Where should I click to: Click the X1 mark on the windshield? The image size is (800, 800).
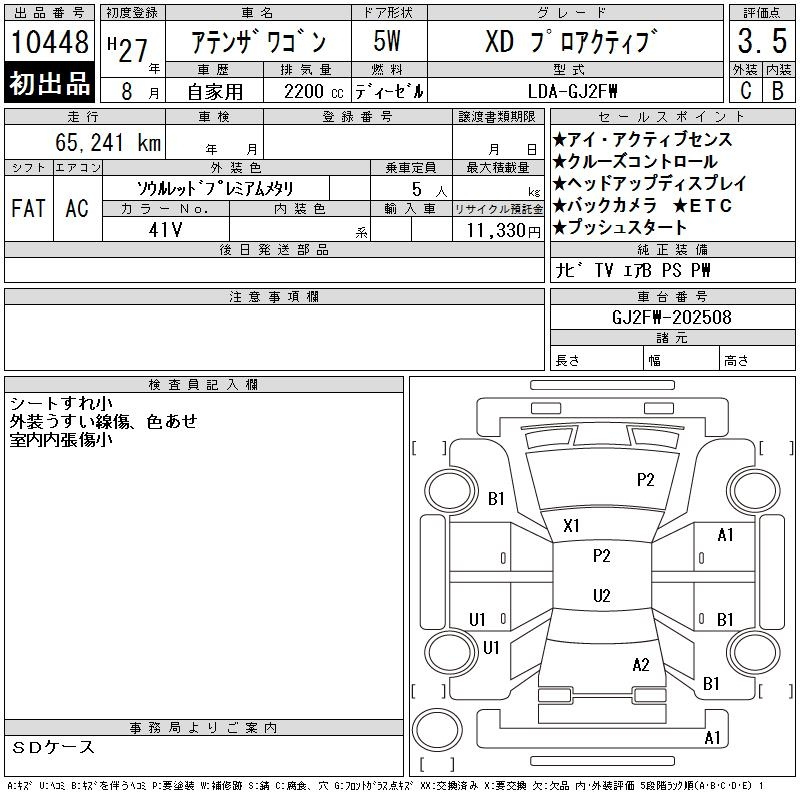(571, 526)
